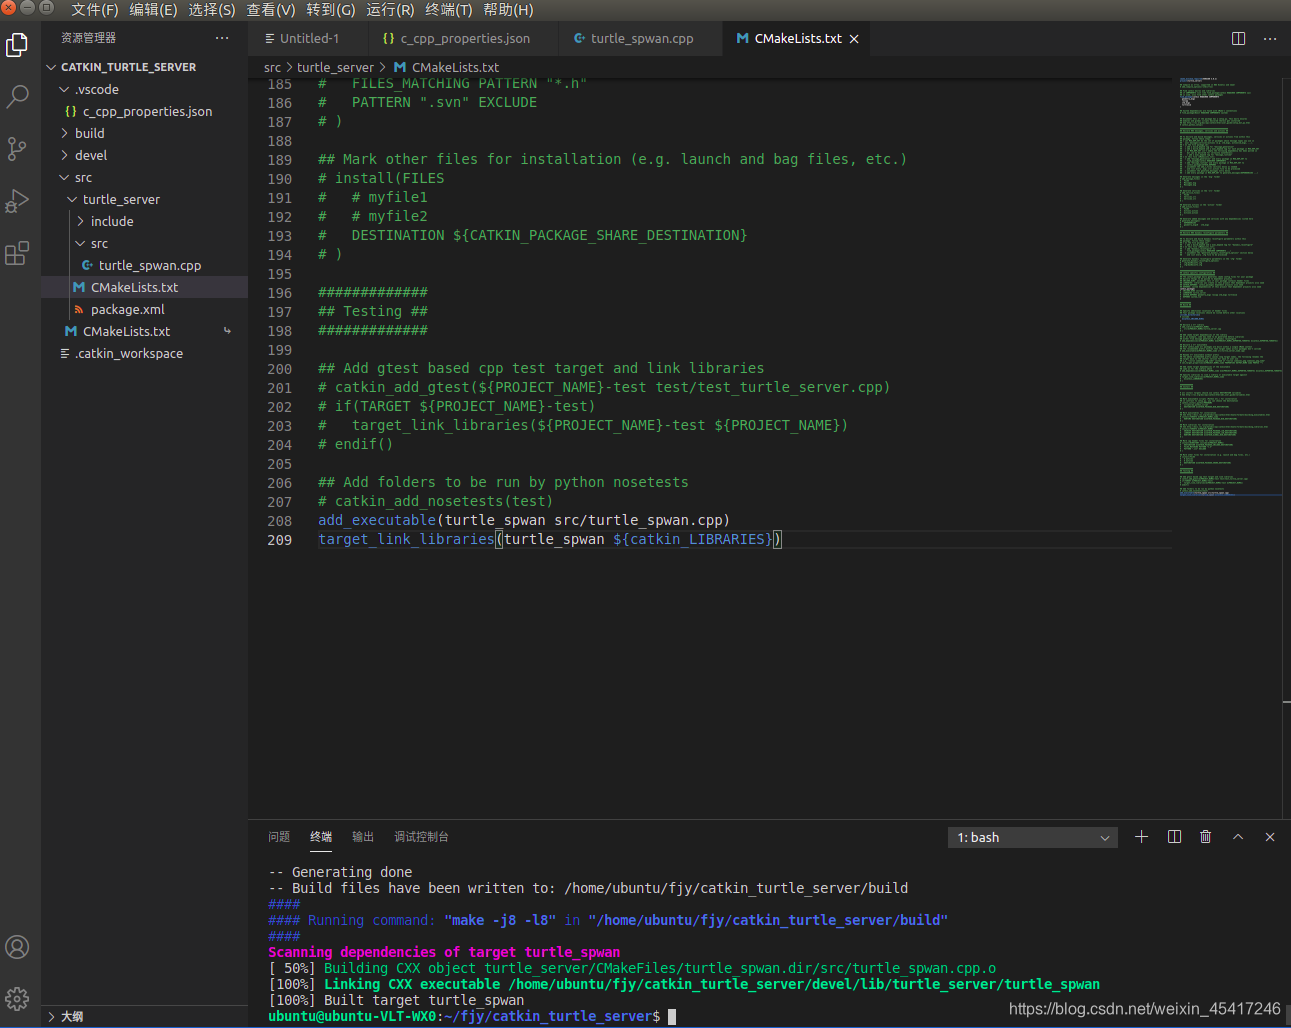Open the 终端(T) menu
Image resolution: width=1291 pixels, height=1028 pixels.
tap(449, 10)
